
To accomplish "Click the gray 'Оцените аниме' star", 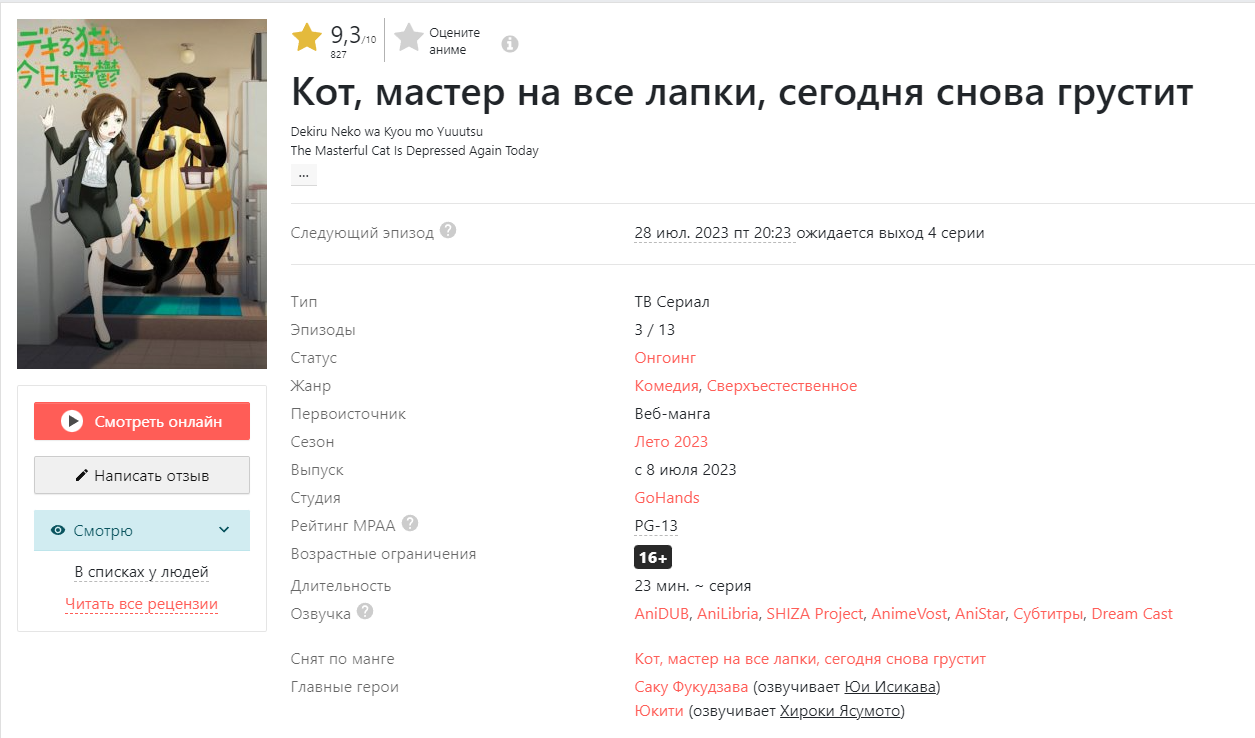I will click(408, 38).
